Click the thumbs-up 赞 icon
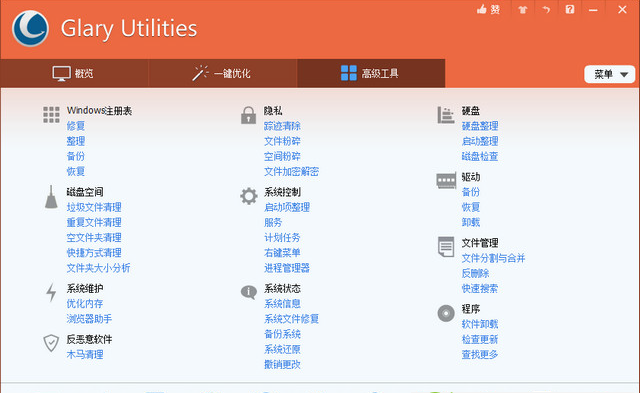This screenshot has width=641, height=393. [489, 9]
